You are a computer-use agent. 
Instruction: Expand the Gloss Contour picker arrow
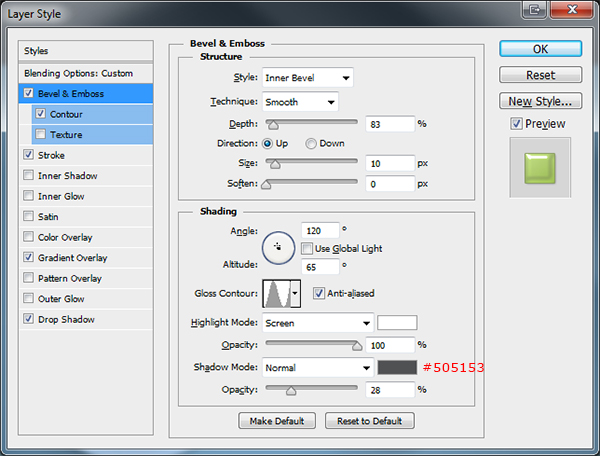click(295, 293)
